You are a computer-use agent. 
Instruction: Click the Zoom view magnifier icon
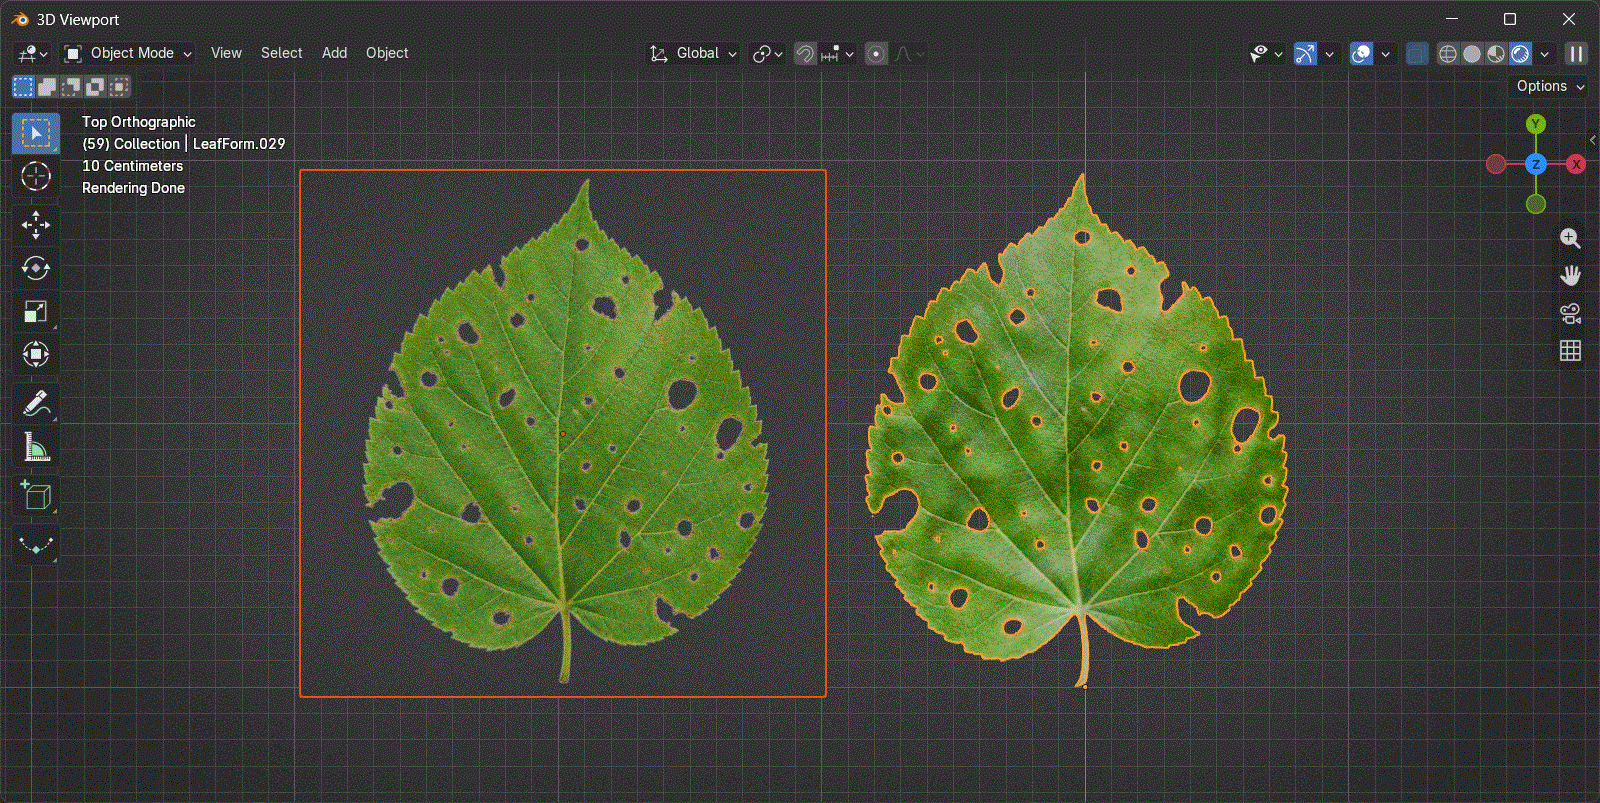pos(1570,238)
